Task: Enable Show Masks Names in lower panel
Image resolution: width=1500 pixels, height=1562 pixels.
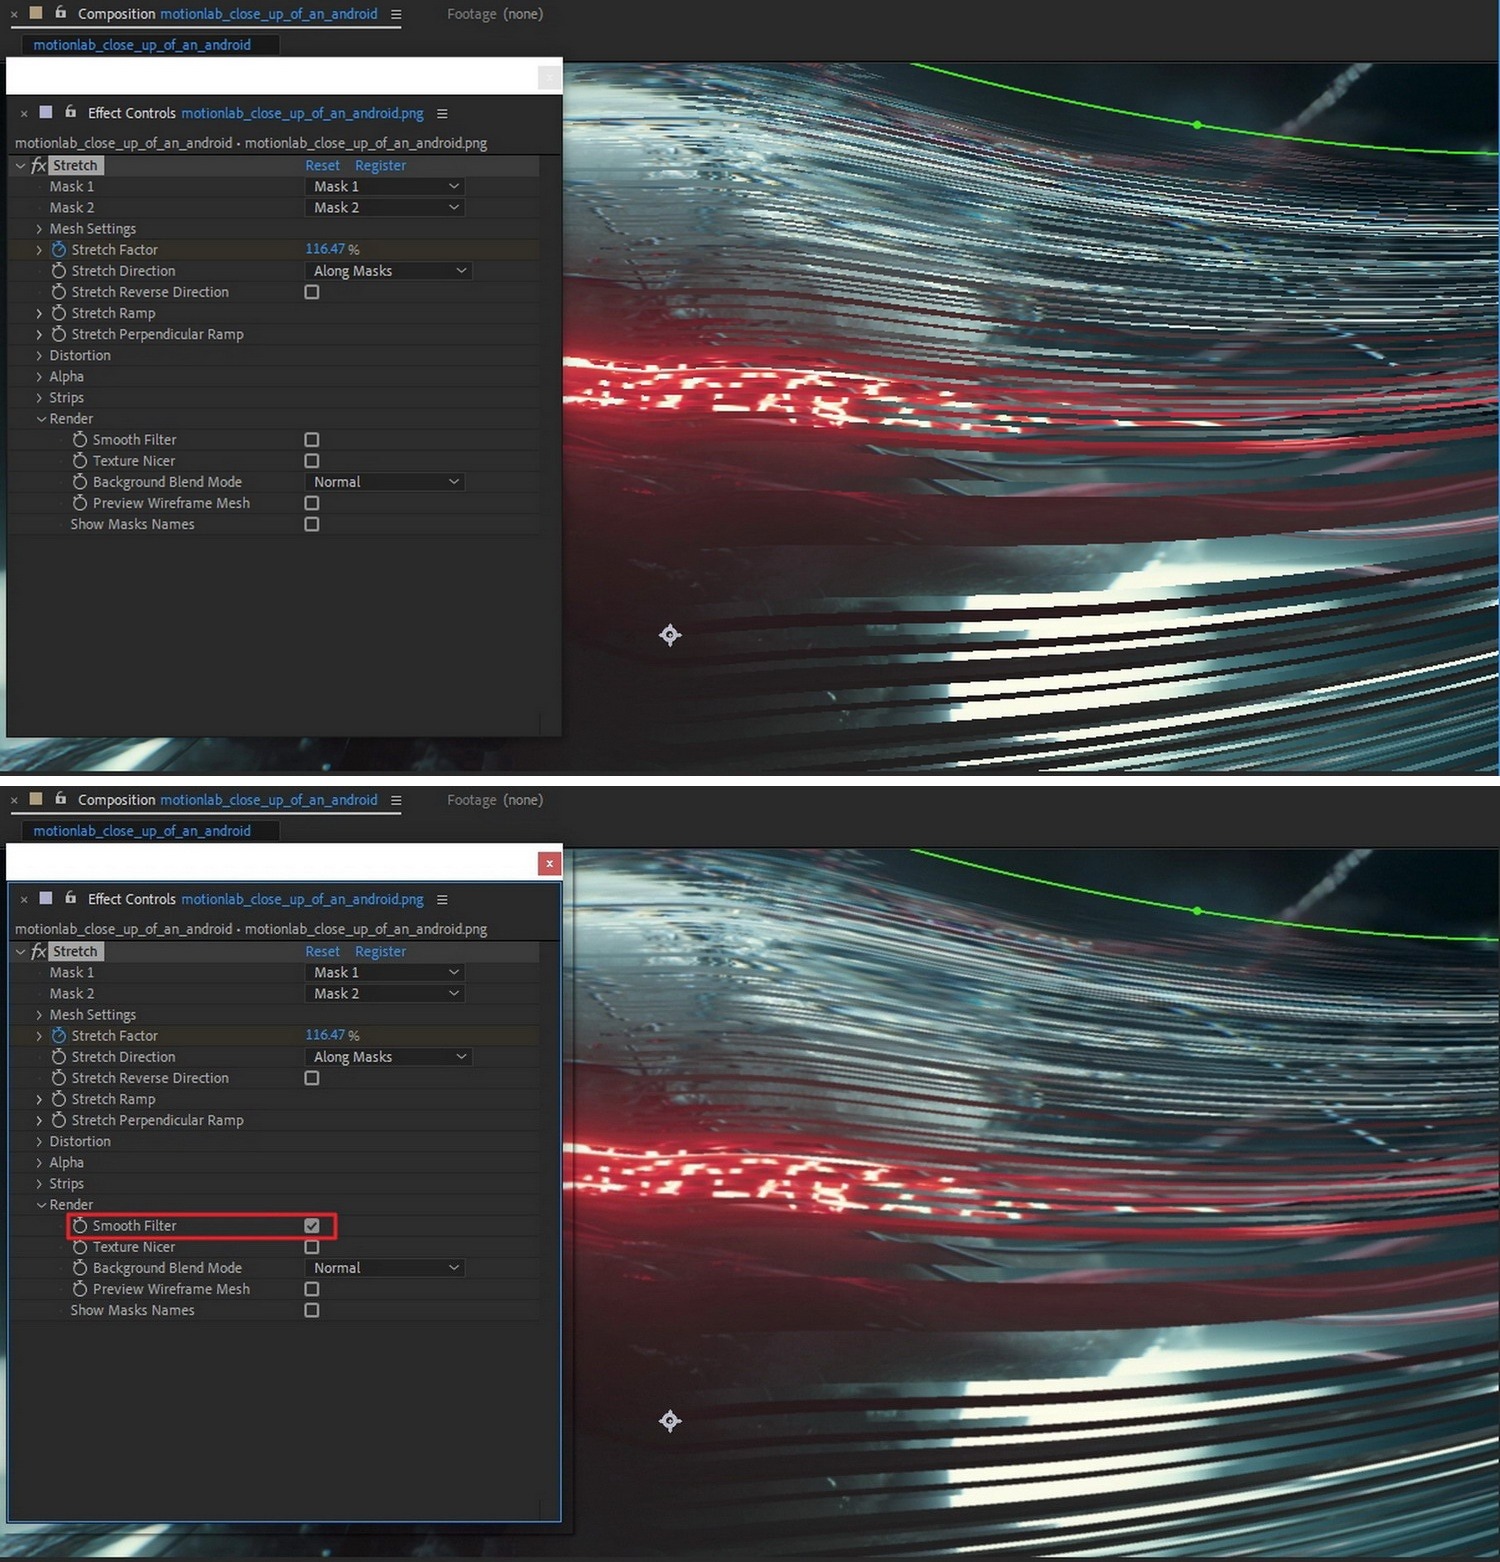Action: (312, 1310)
